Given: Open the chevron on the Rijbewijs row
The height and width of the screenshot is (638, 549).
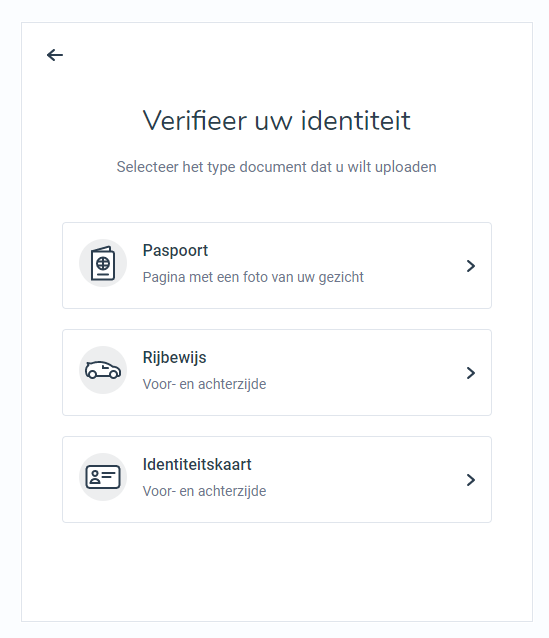Looking at the screenshot, I should [x=471, y=373].
